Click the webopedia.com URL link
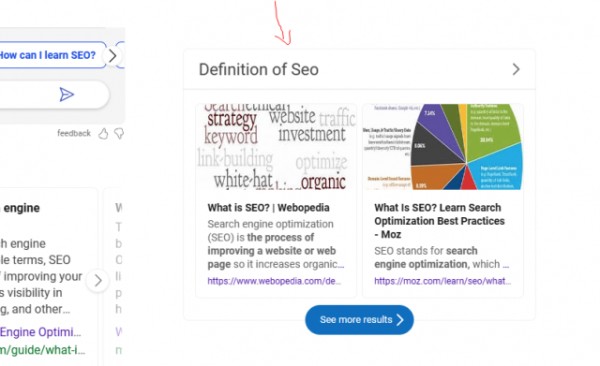This screenshot has width=600, height=366. pos(274,281)
